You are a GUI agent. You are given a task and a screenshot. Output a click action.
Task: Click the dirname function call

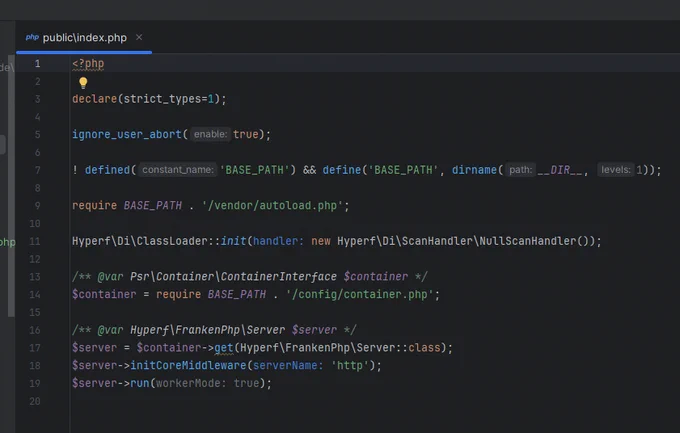(x=474, y=170)
